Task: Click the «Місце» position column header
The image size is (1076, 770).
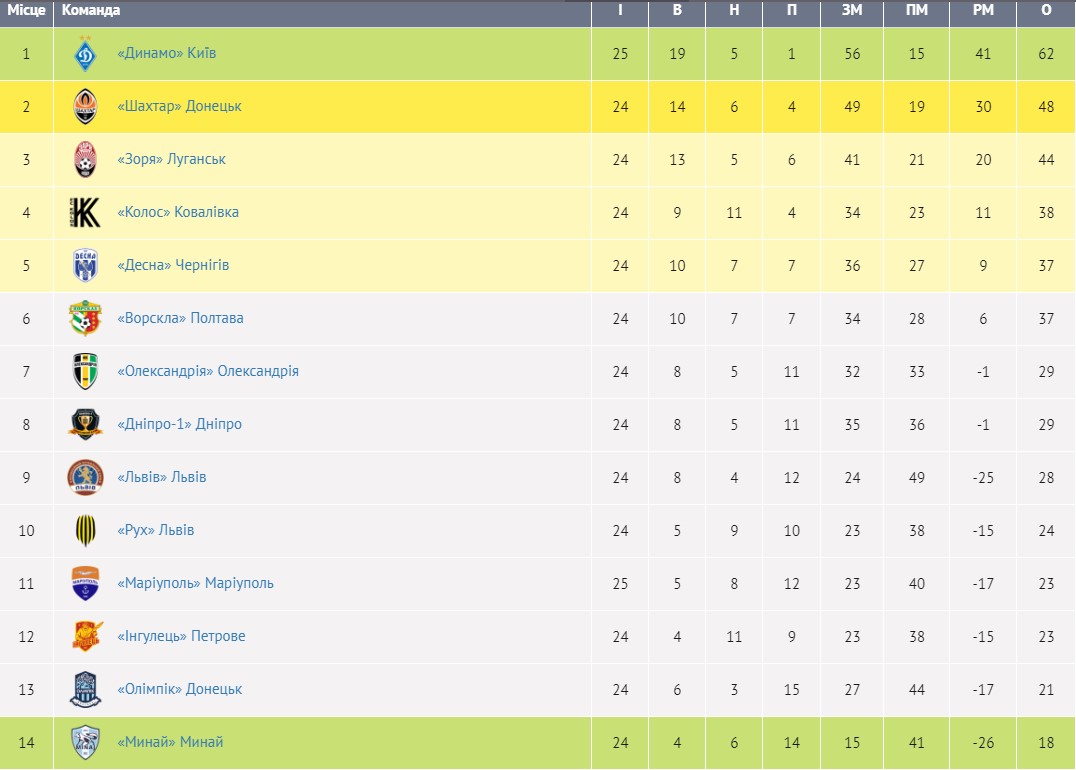Action: [26, 10]
